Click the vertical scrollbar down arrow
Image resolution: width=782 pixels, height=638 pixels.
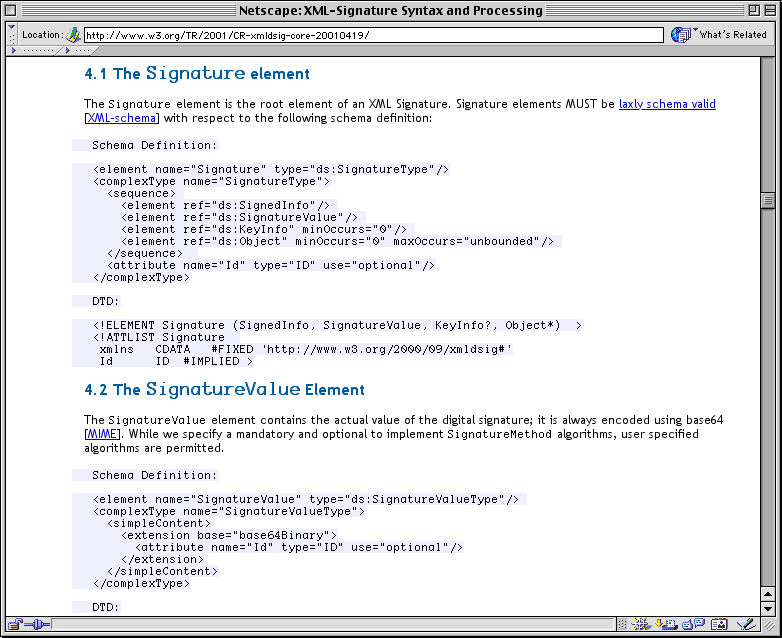768,607
